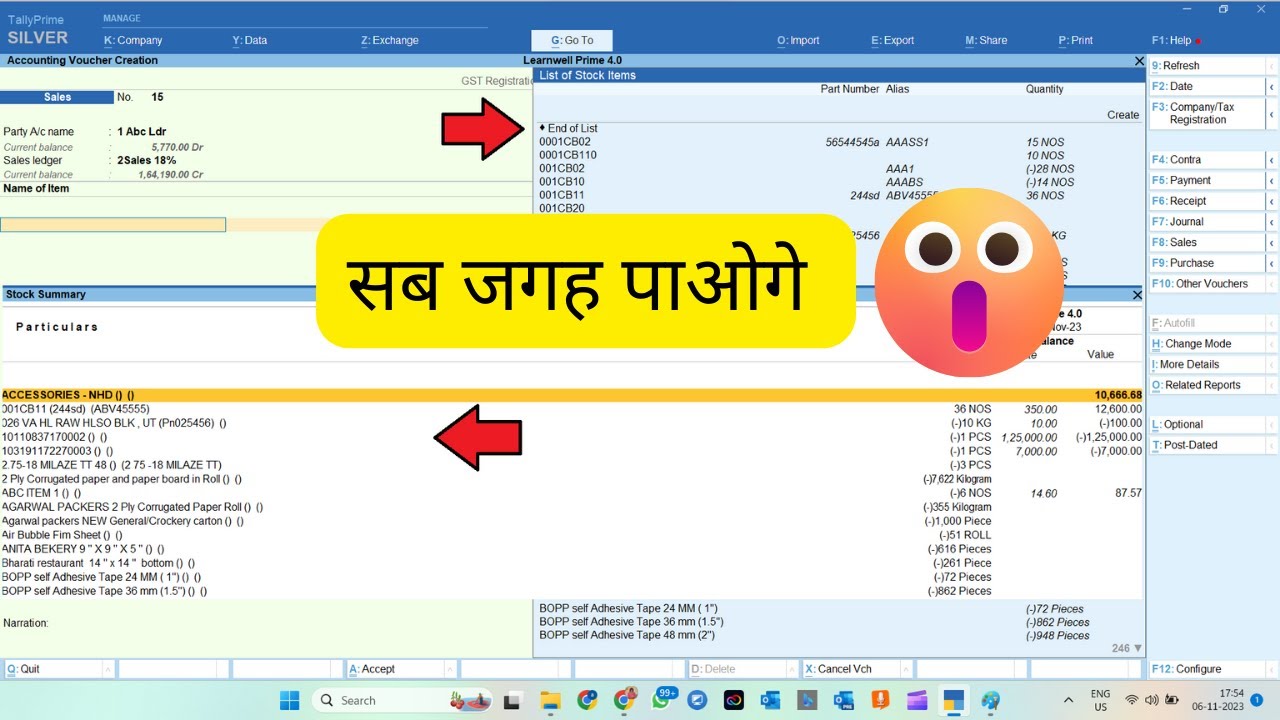
Task: Open I: More Details
Action: (x=1207, y=365)
